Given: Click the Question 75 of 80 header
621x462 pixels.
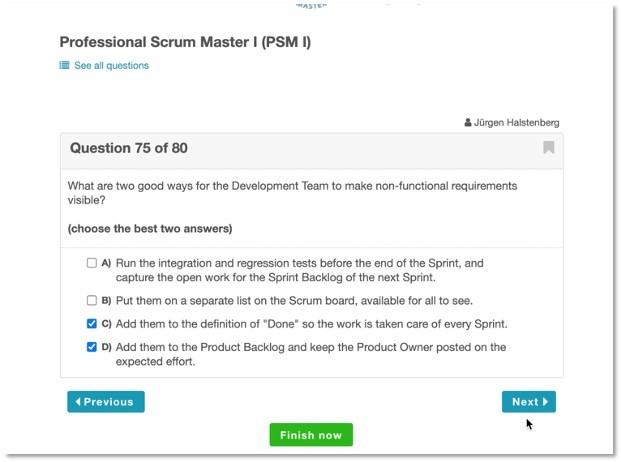Looking at the screenshot, I should pyautogui.click(x=129, y=148).
